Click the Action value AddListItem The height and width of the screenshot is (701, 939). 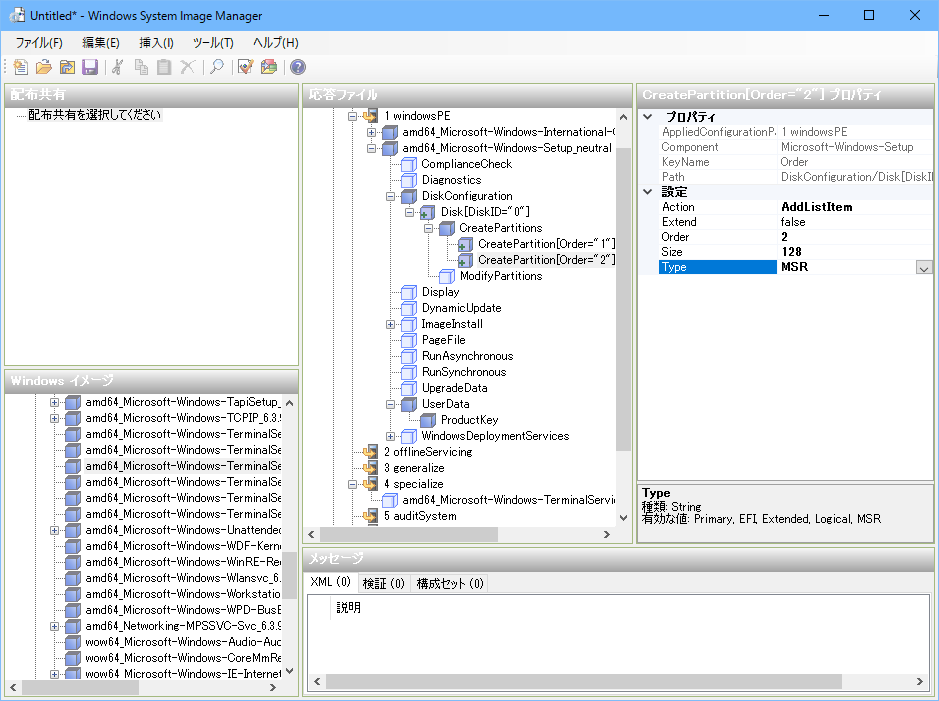coord(855,207)
